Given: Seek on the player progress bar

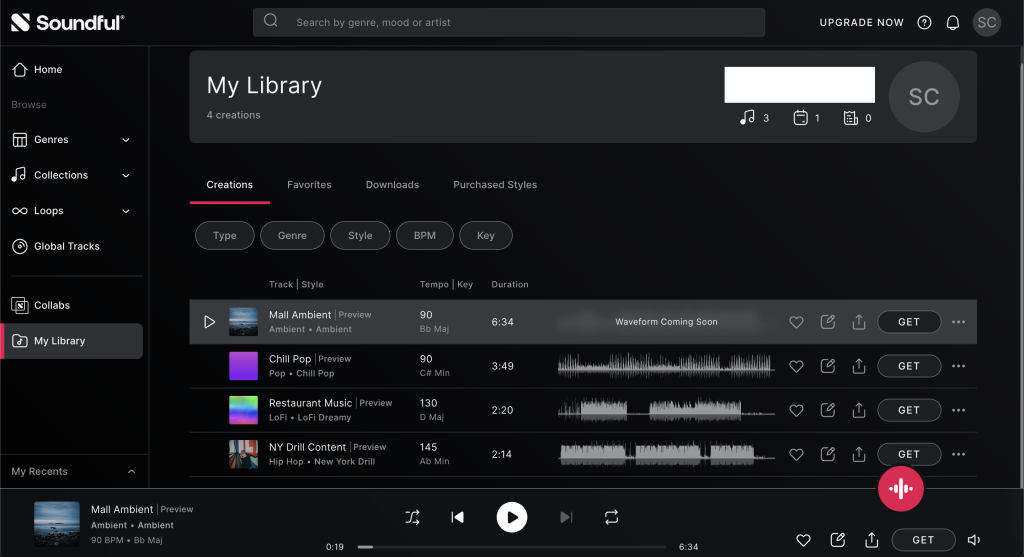Looking at the screenshot, I should (512, 547).
